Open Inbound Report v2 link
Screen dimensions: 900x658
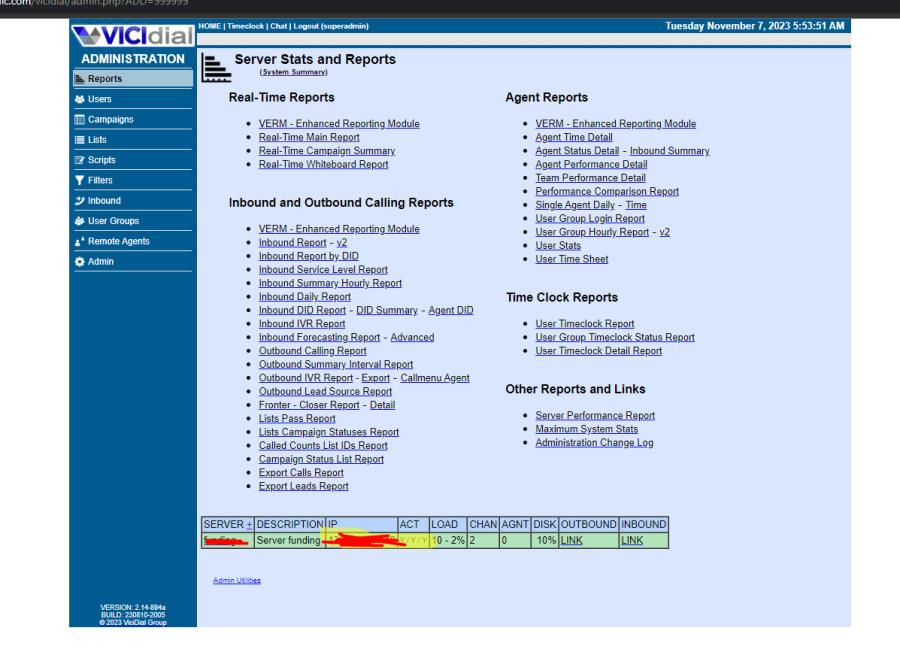click(342, 243)
